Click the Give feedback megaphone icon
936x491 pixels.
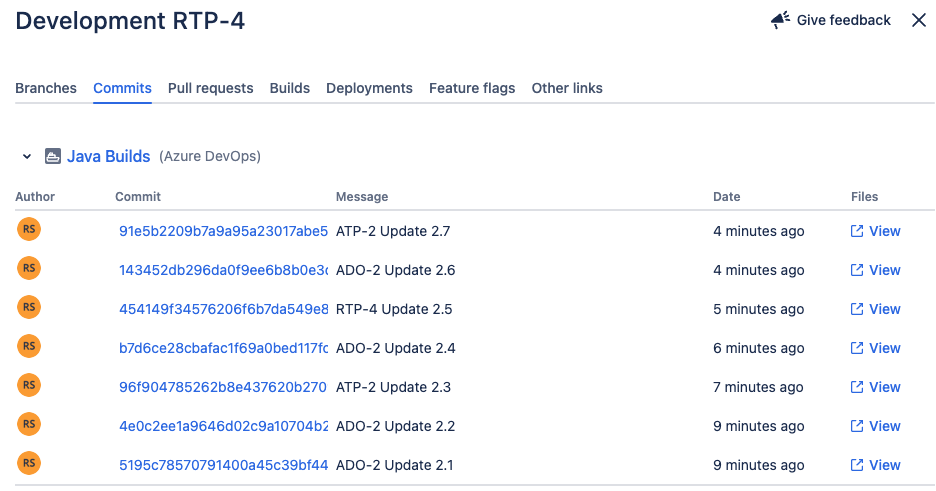(780, 20)
